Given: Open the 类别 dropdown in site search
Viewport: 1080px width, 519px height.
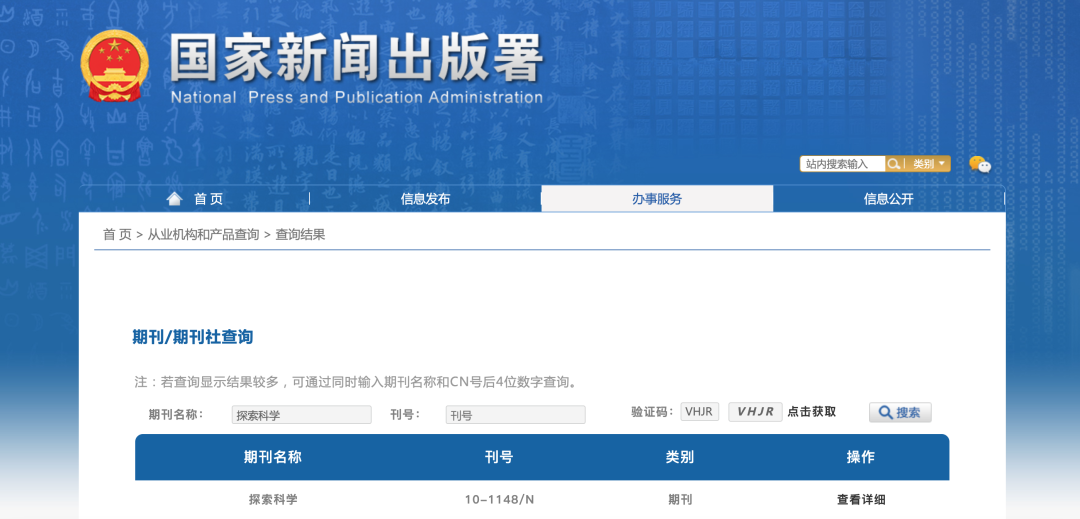Looking at the screenshot, I should click(x=928, y=164).
